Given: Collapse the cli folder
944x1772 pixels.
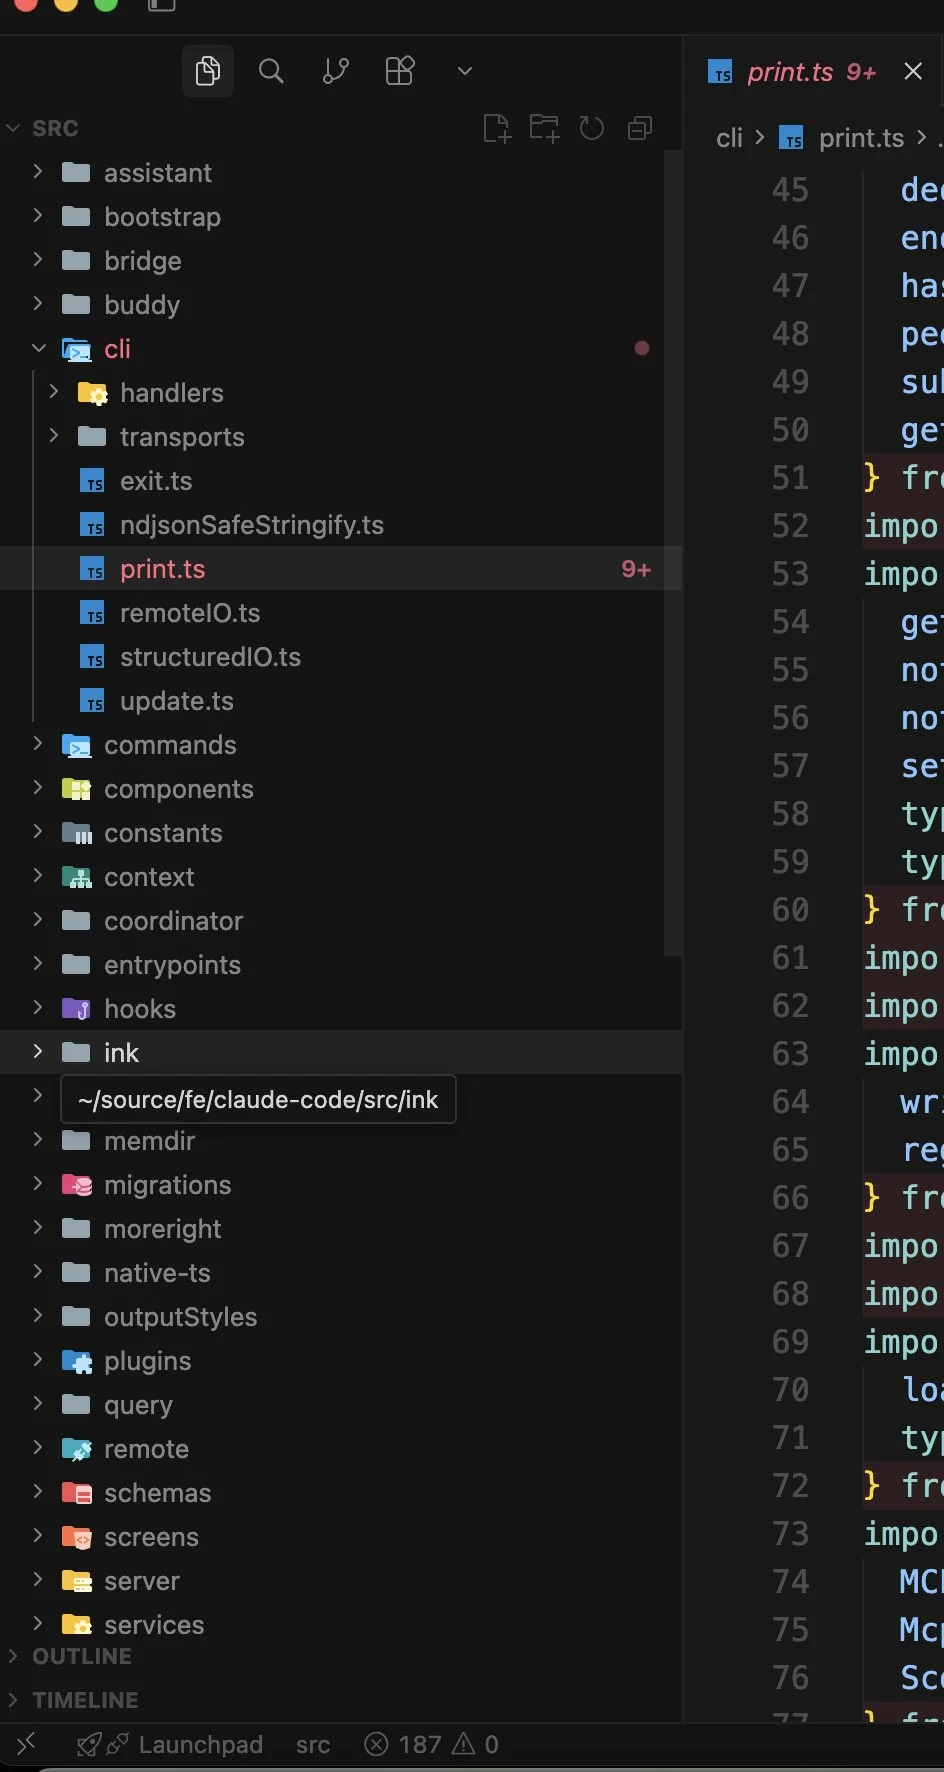Looking at the screenshot, I should click(39, 349).
